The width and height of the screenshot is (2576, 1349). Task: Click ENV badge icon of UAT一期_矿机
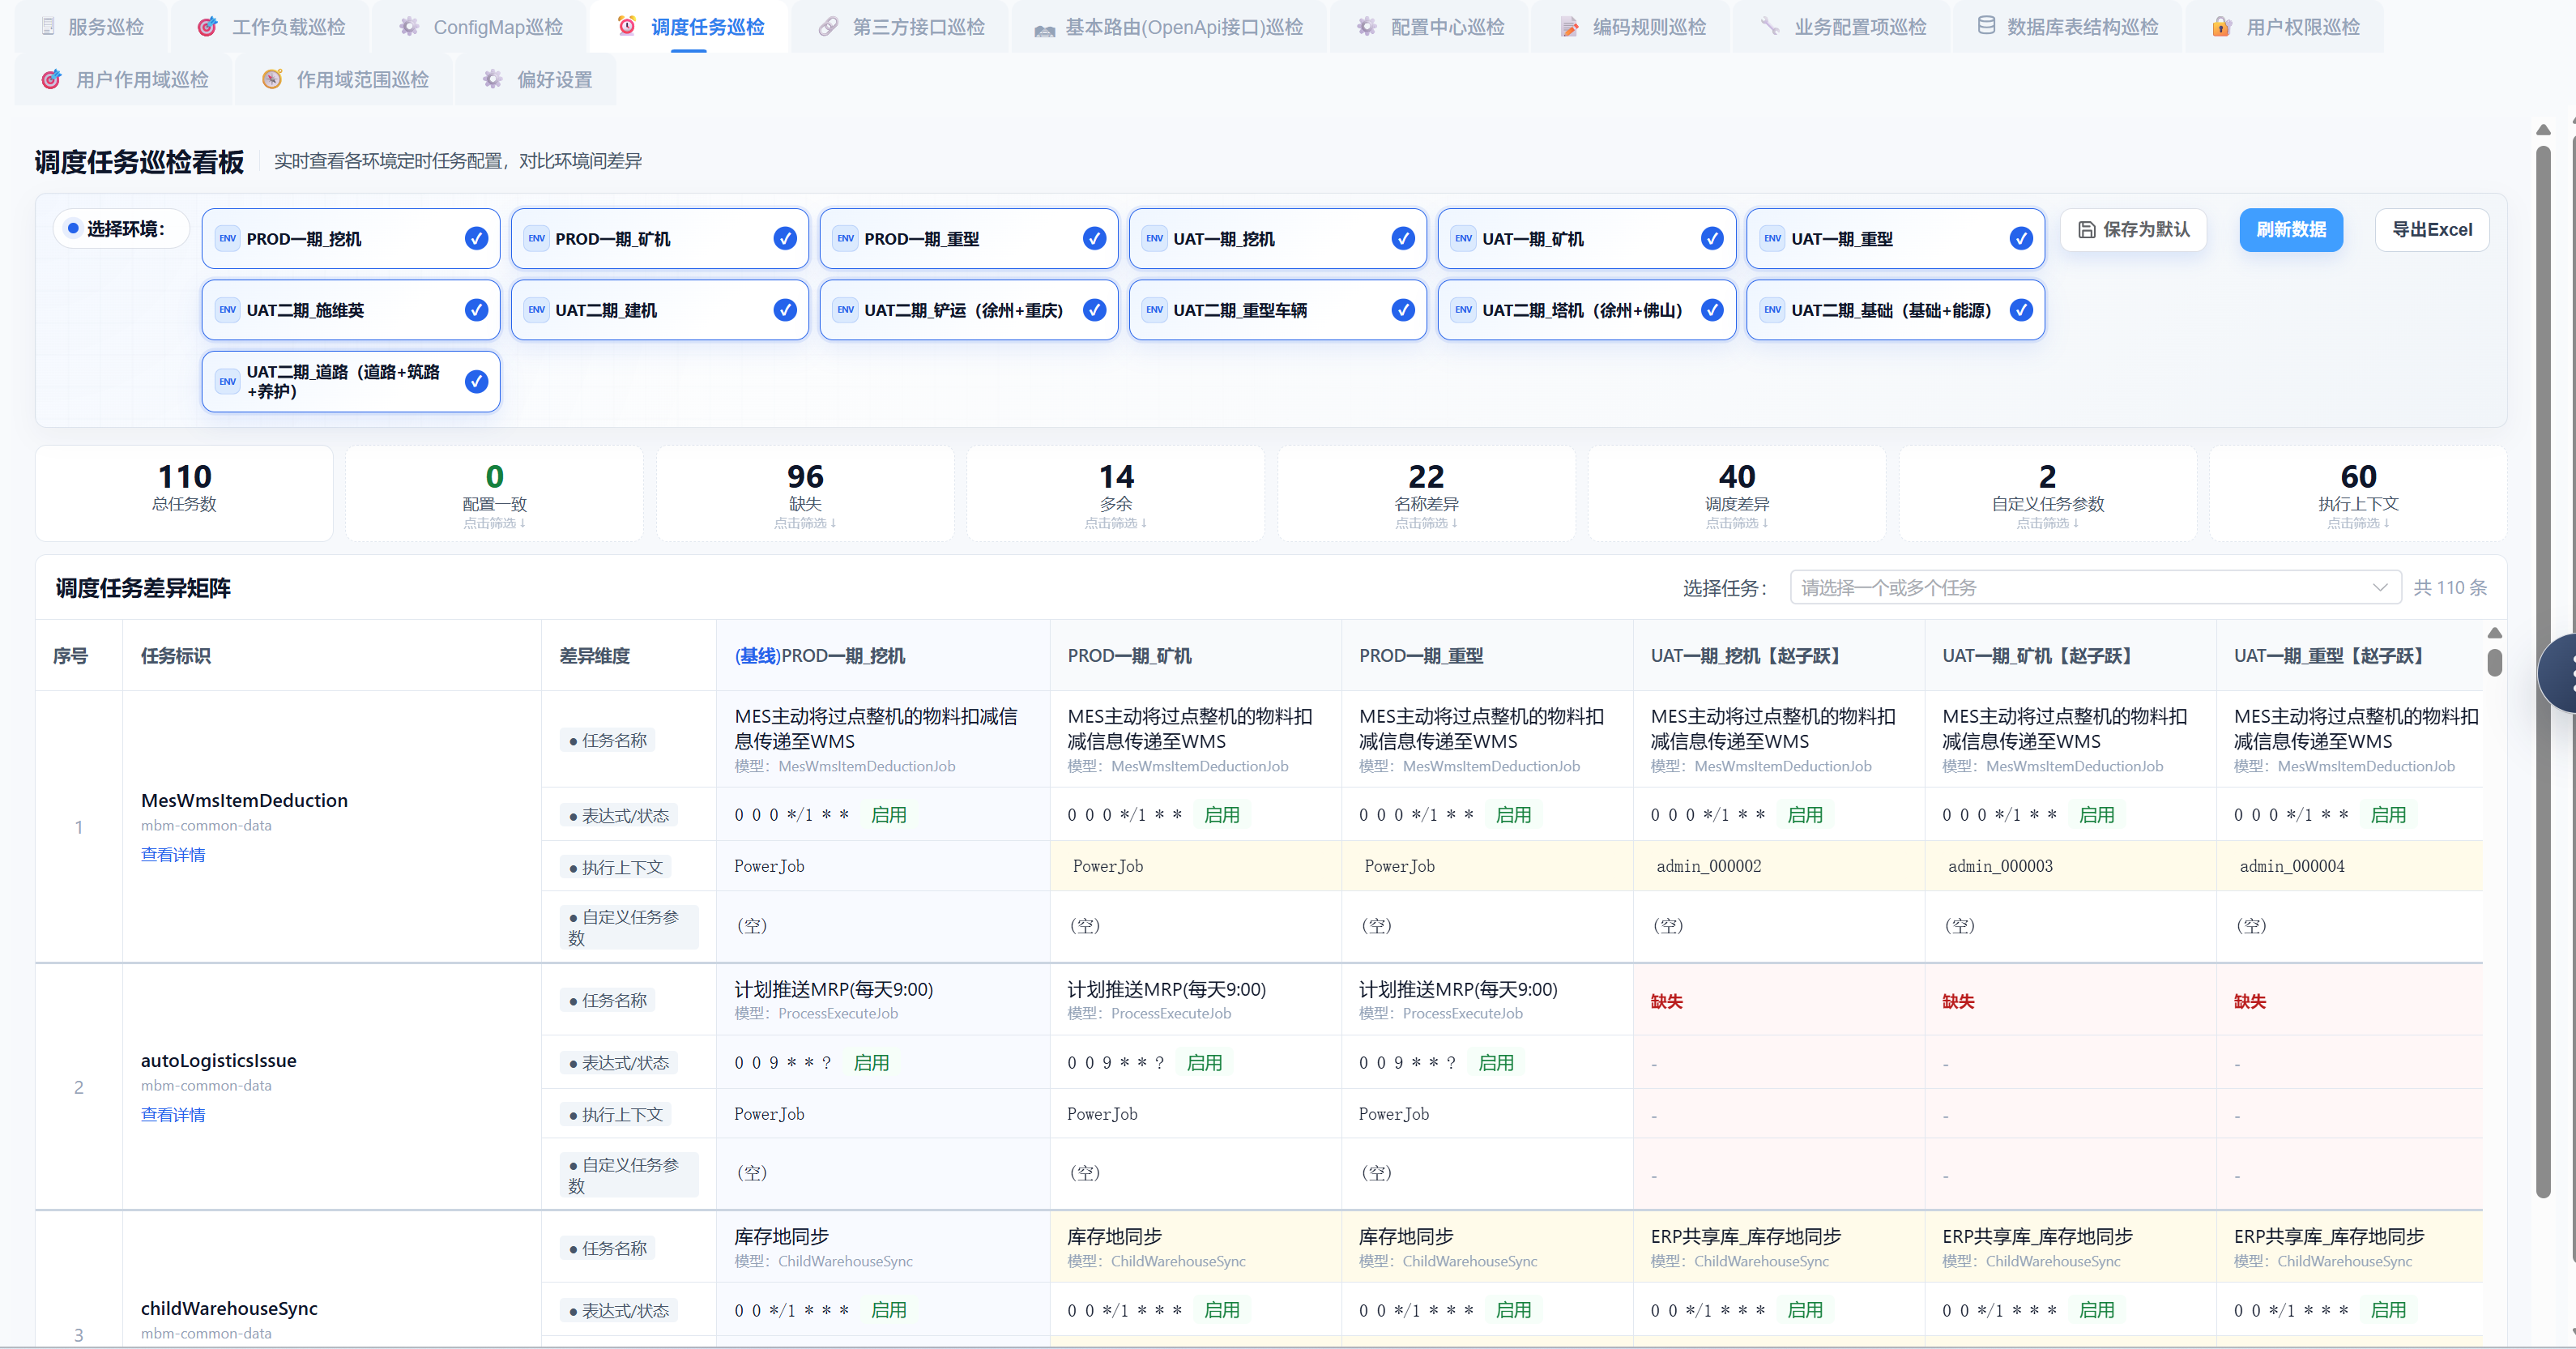(1464, 239)
